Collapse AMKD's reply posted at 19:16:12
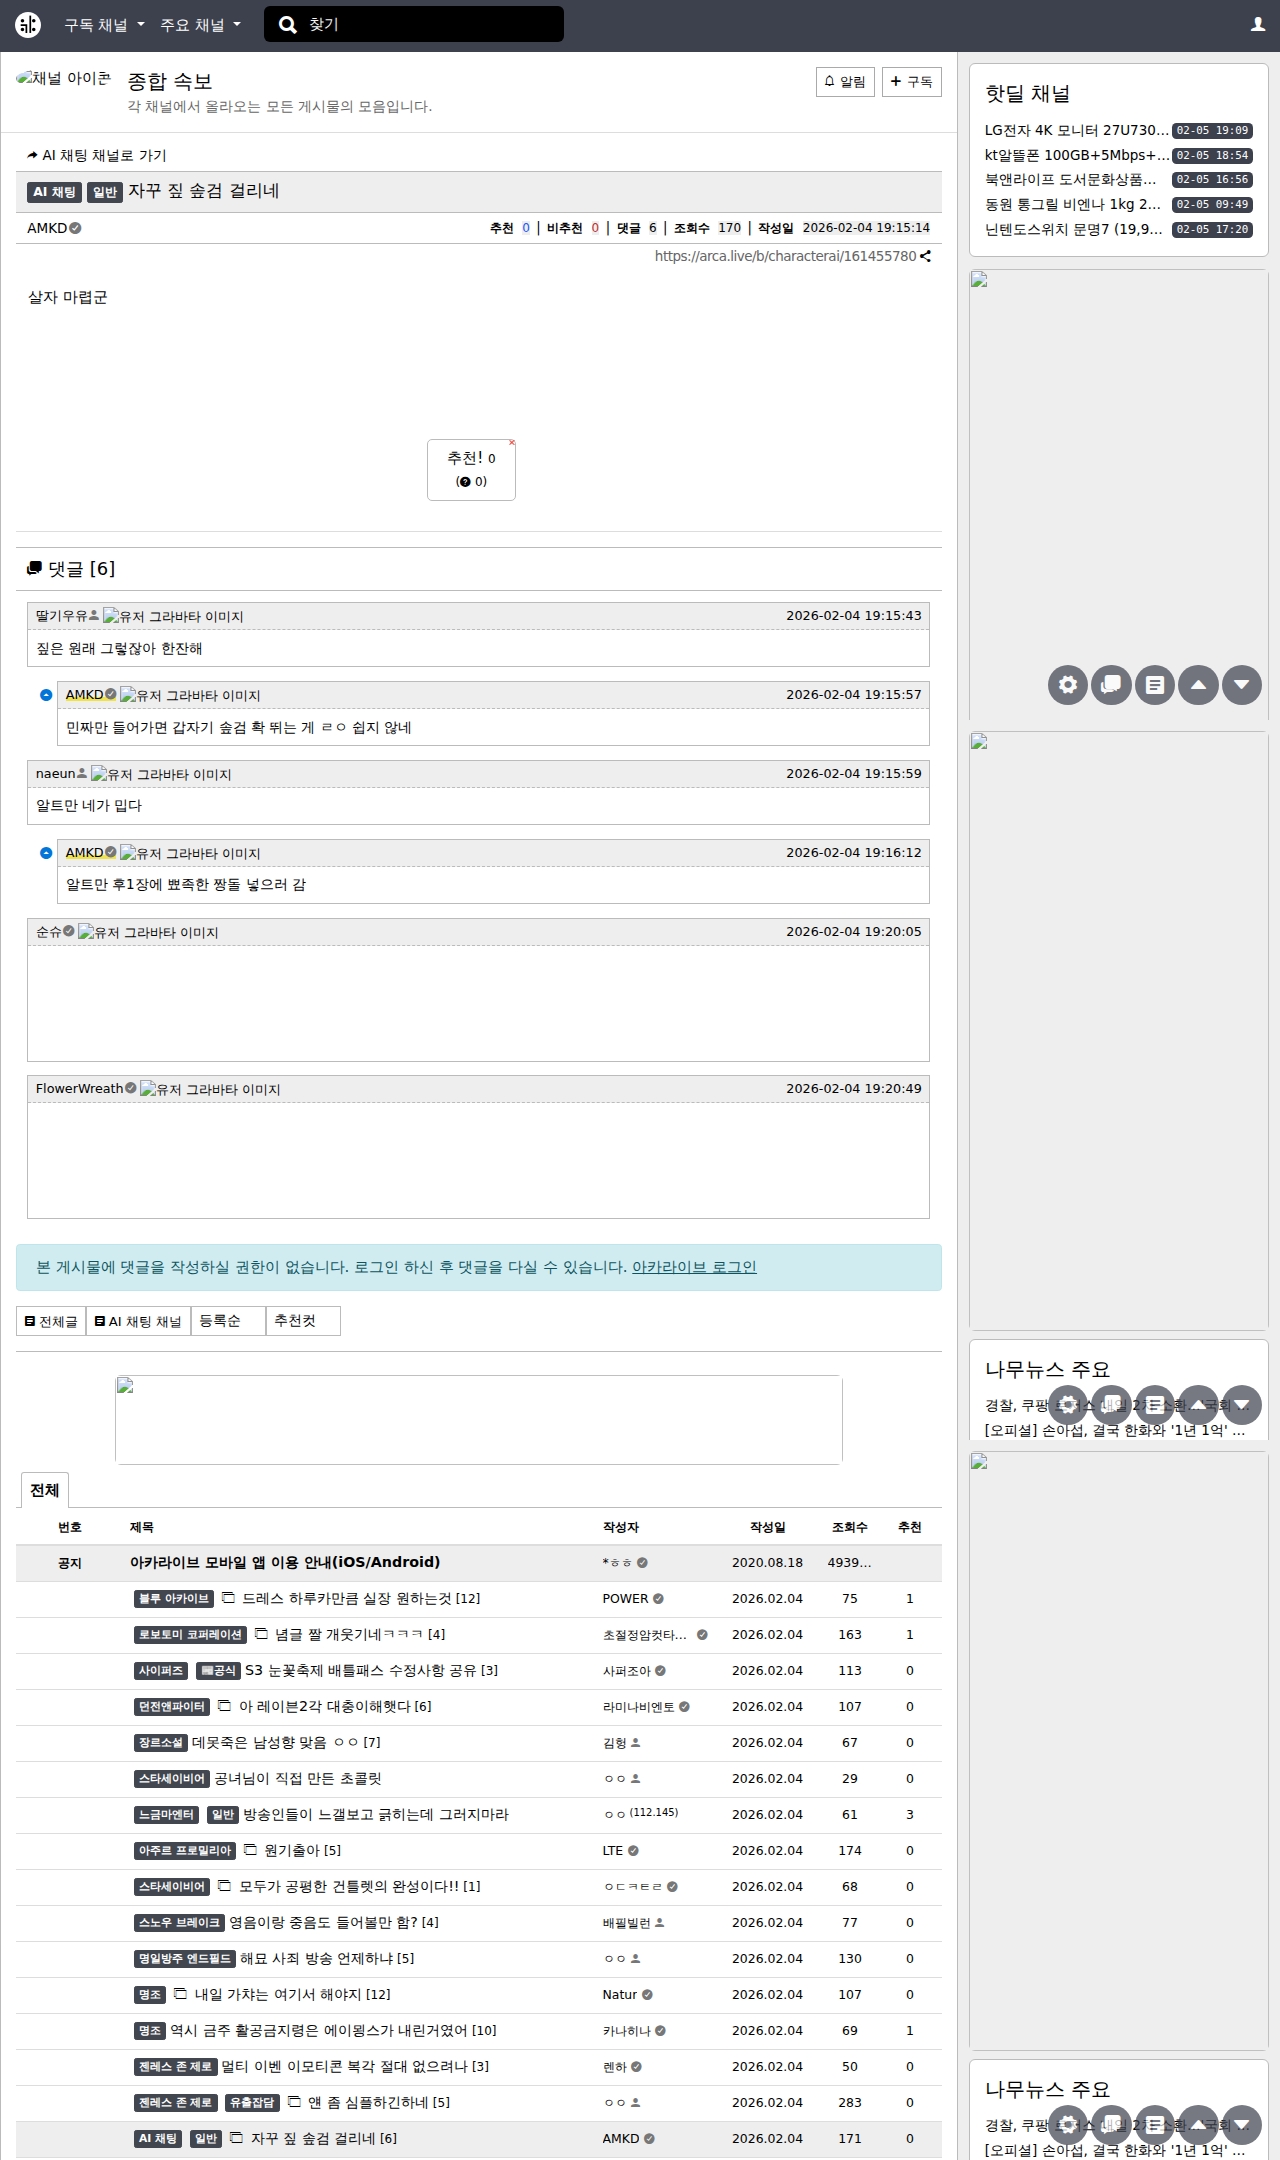The width and height of the screenshot is (1280, 2160). (x=46, y=853)
